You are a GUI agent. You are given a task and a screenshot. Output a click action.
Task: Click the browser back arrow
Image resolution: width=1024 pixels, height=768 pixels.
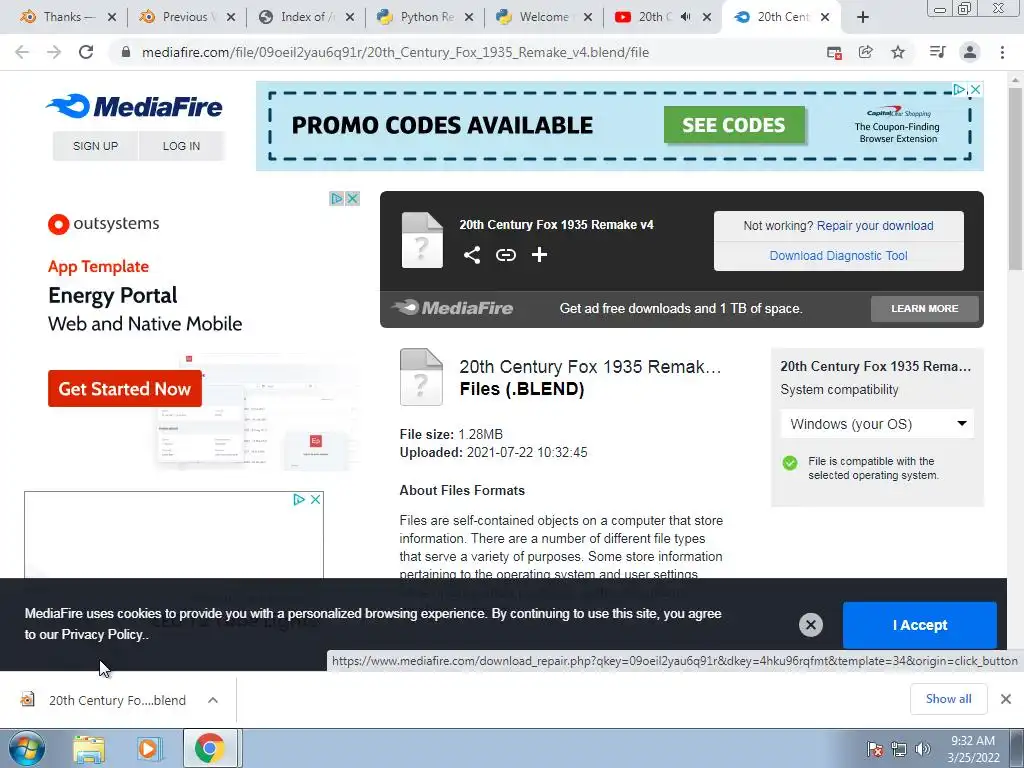[22, 52]
